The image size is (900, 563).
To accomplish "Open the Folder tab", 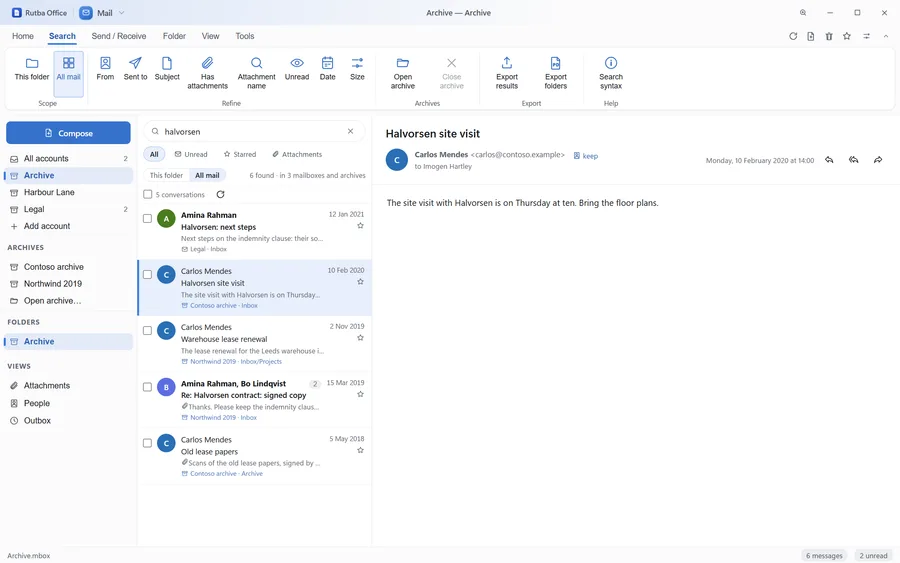I will pyautogui.click(x=174, y=36).
